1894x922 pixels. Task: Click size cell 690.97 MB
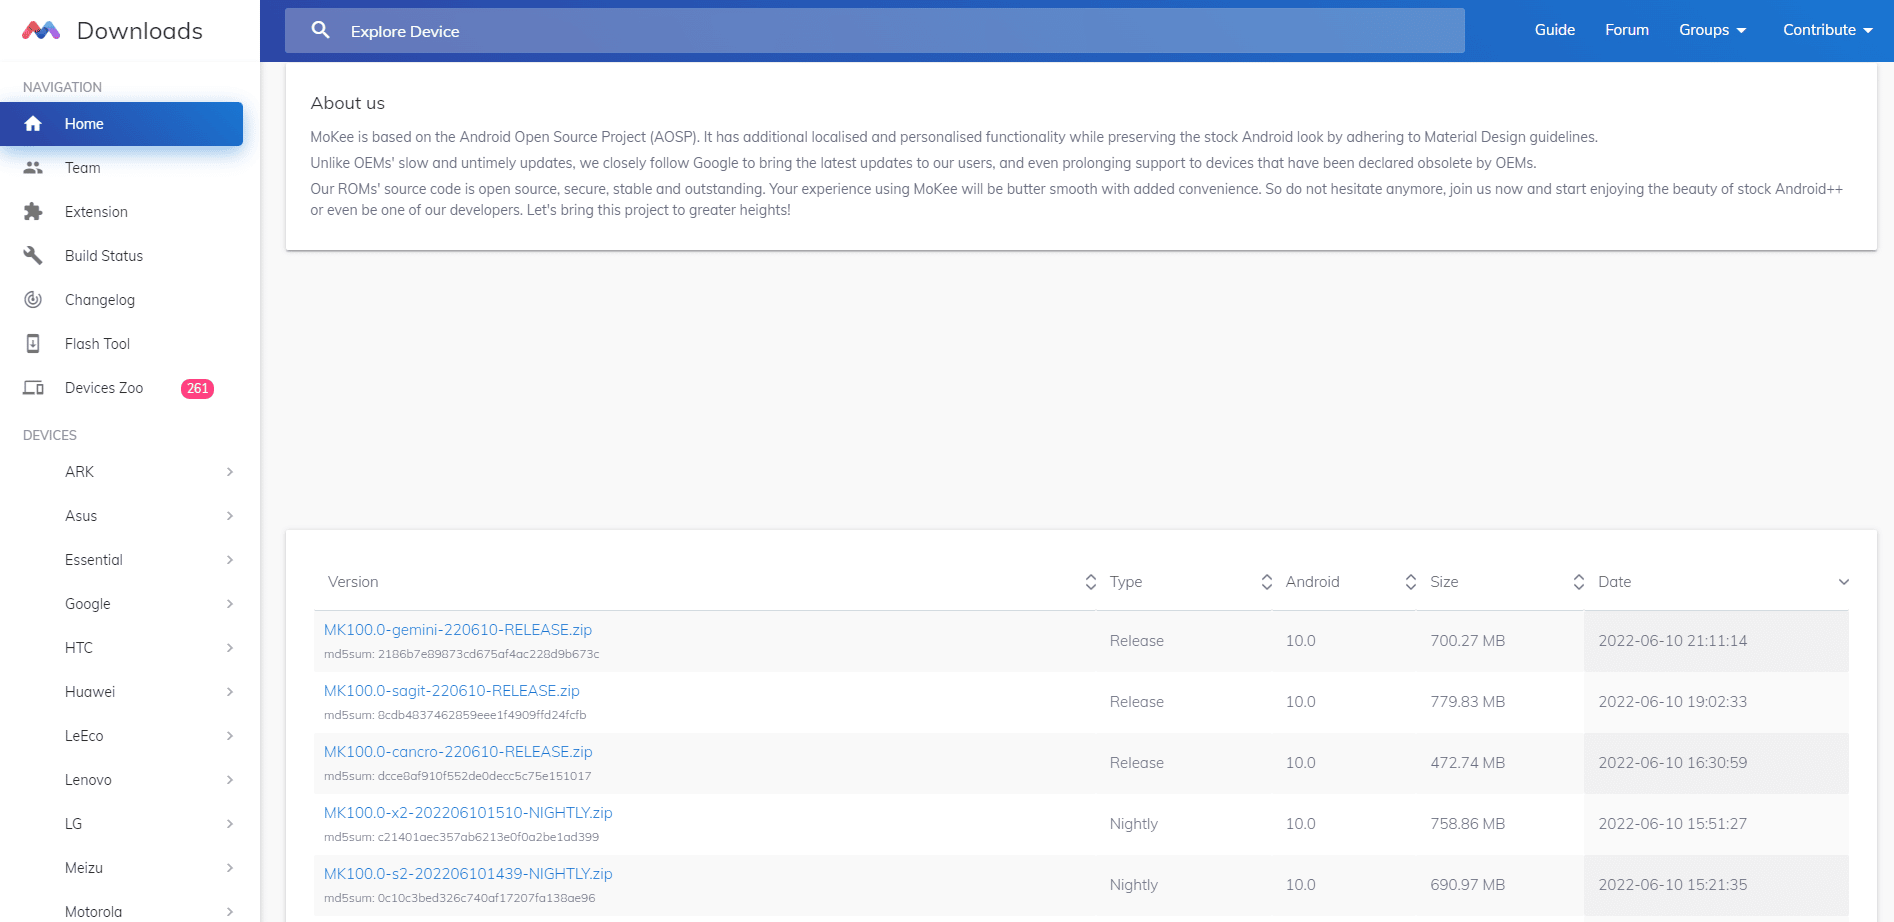pyautogui.click(x=1468, y=885)
